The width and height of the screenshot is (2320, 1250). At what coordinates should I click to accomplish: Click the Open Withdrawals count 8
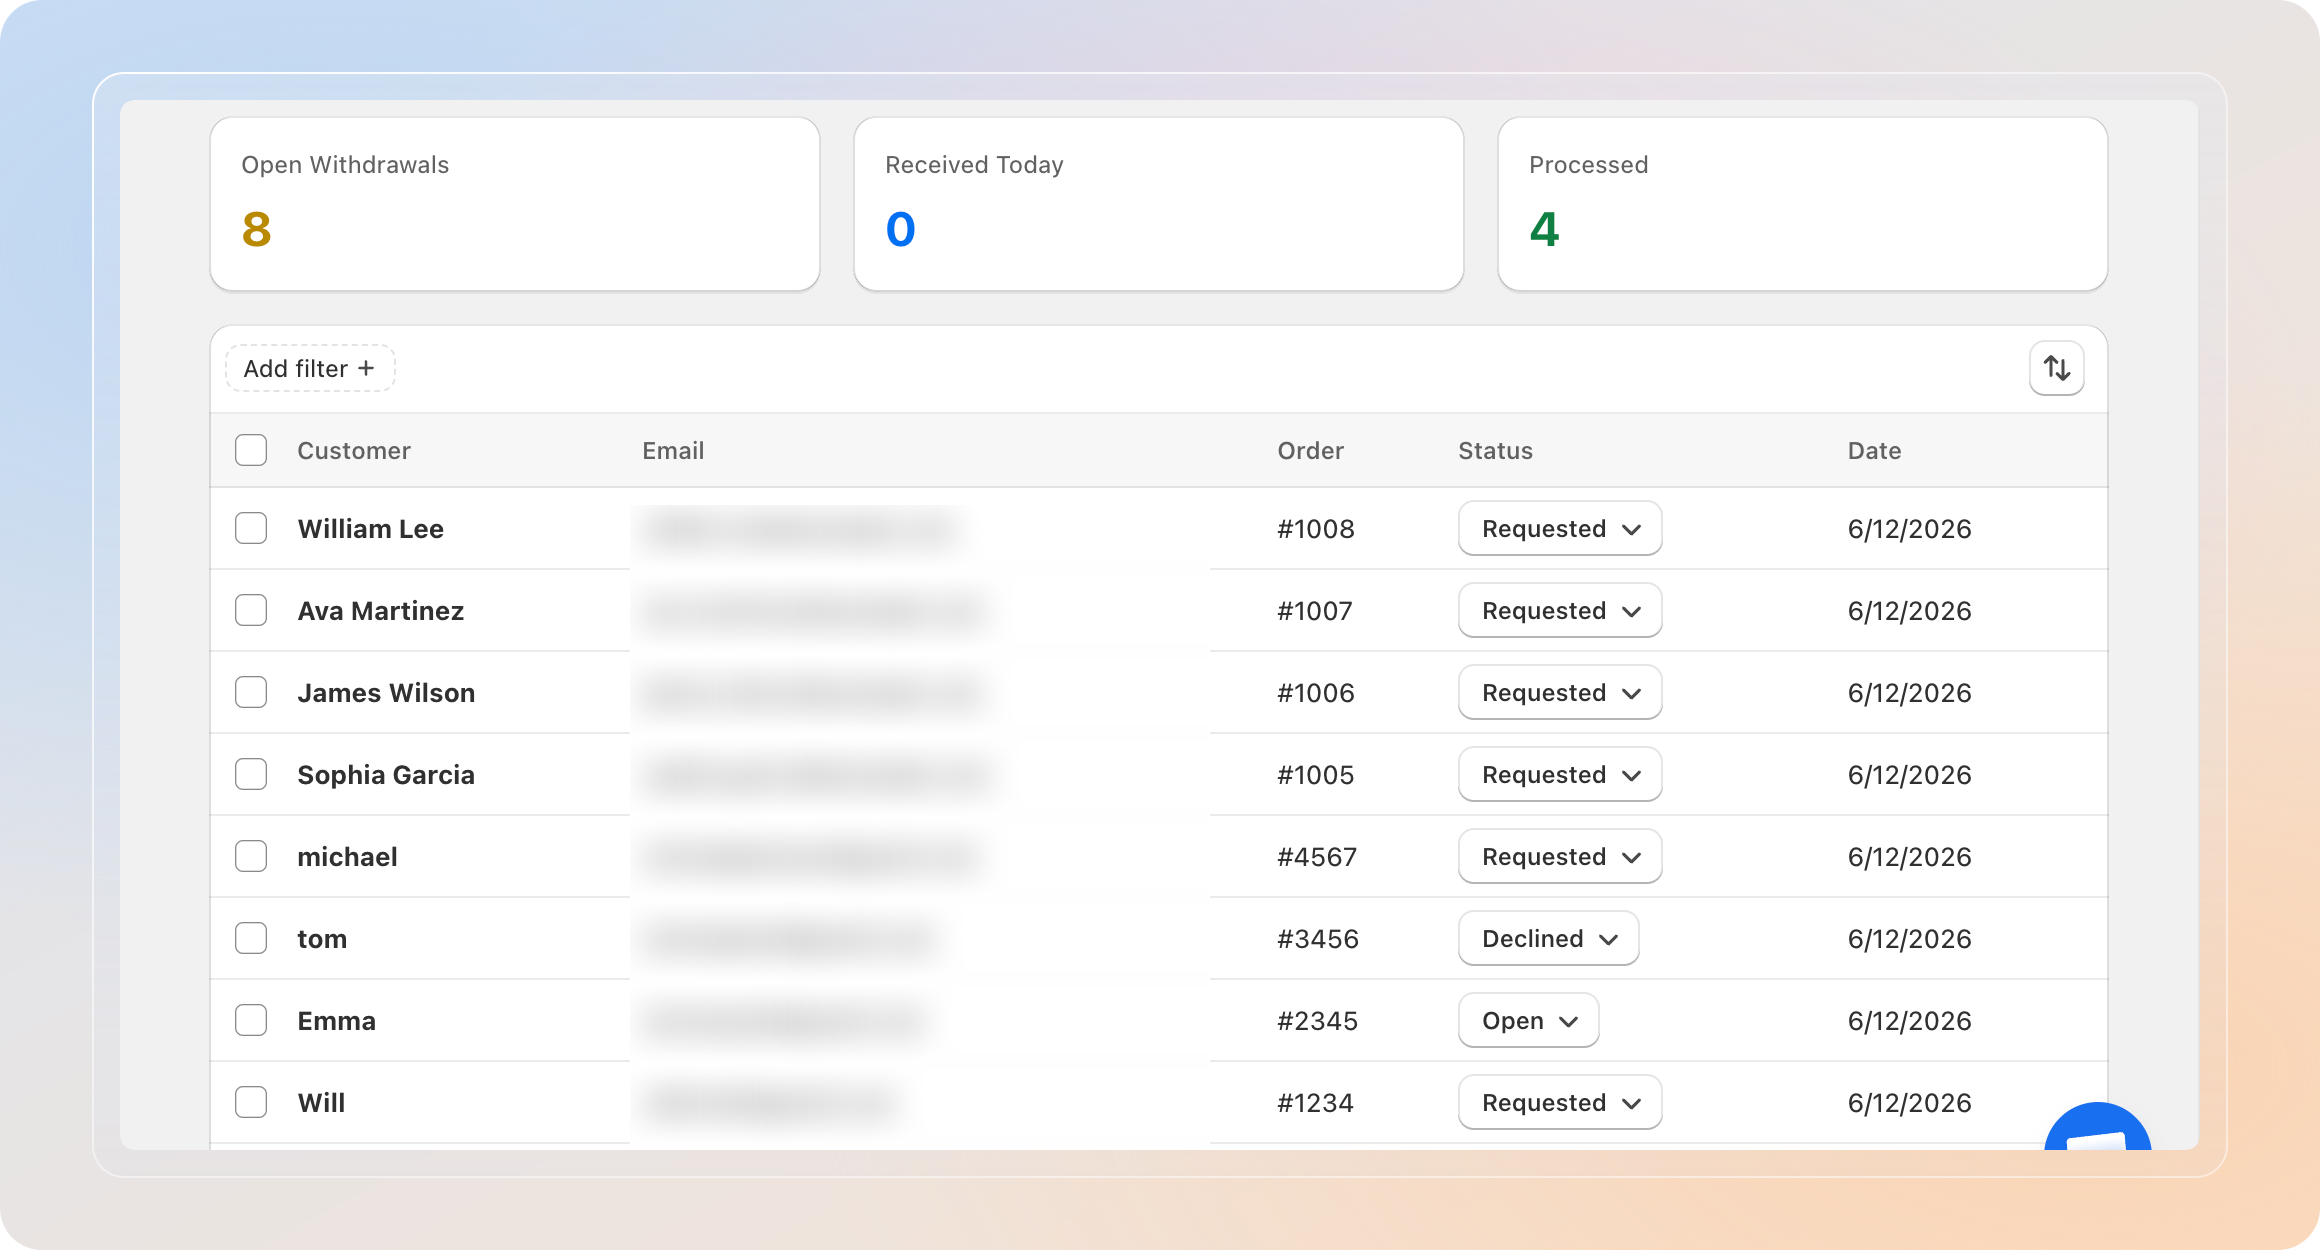tap(256, 229)
